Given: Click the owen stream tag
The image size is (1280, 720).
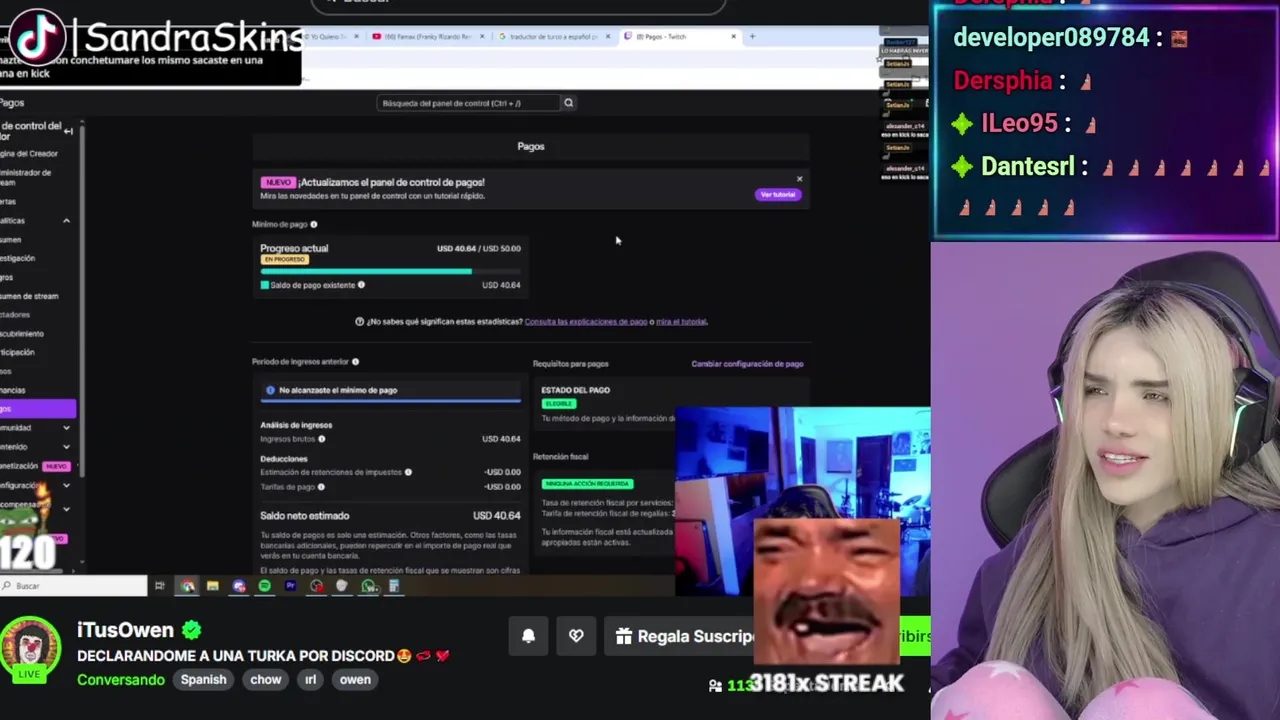Looking at the screenshot, I should point(355,680).
